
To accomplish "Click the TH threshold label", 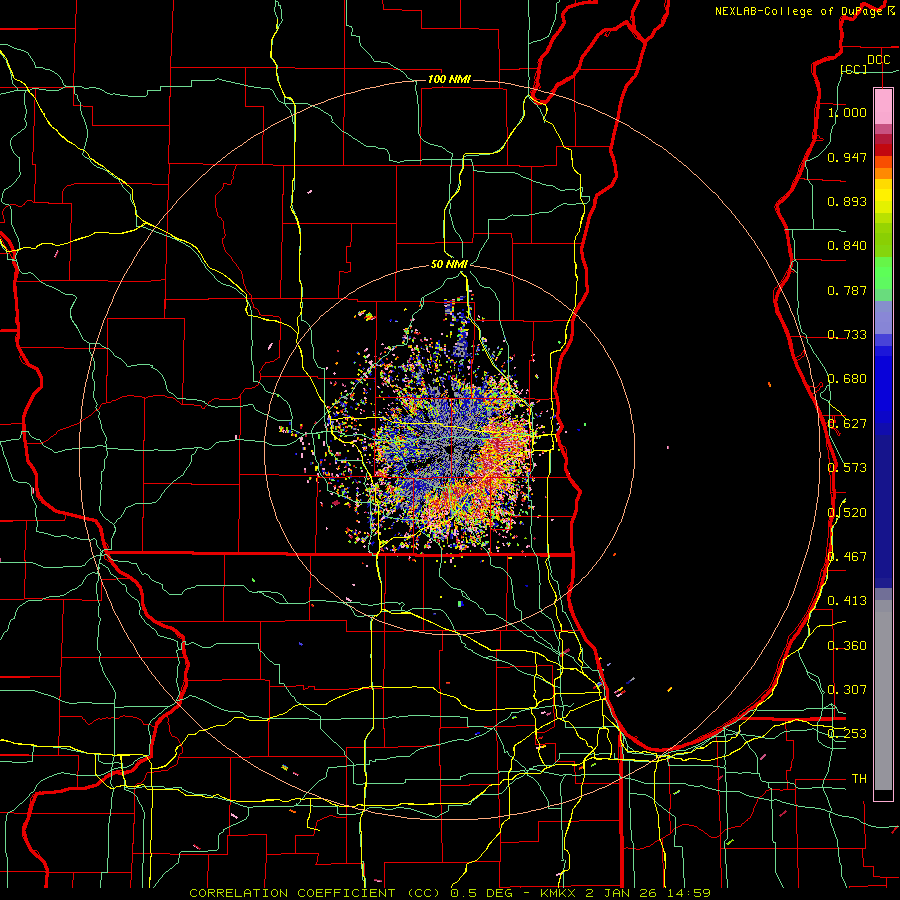I will pos(859,778).
